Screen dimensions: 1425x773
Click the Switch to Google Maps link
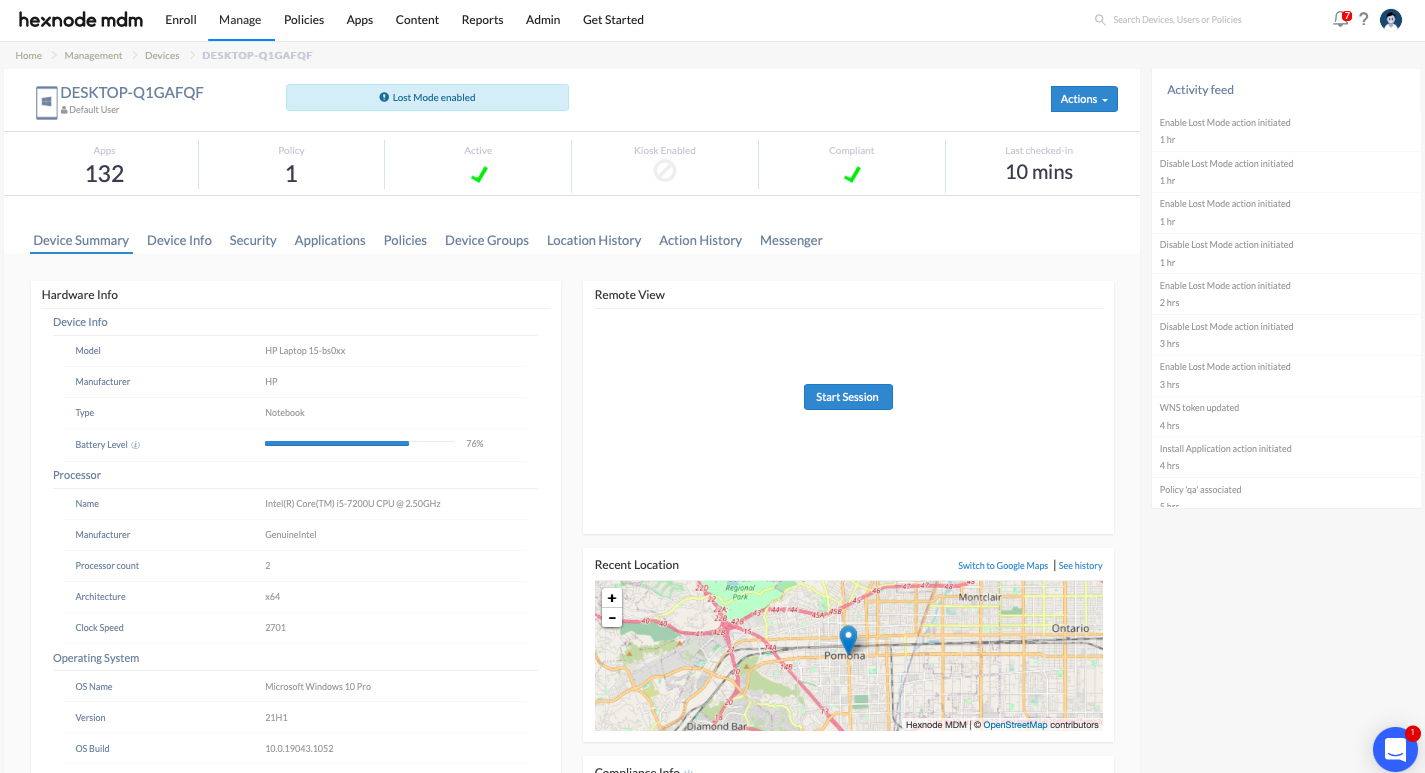[x=1002, y=566]
